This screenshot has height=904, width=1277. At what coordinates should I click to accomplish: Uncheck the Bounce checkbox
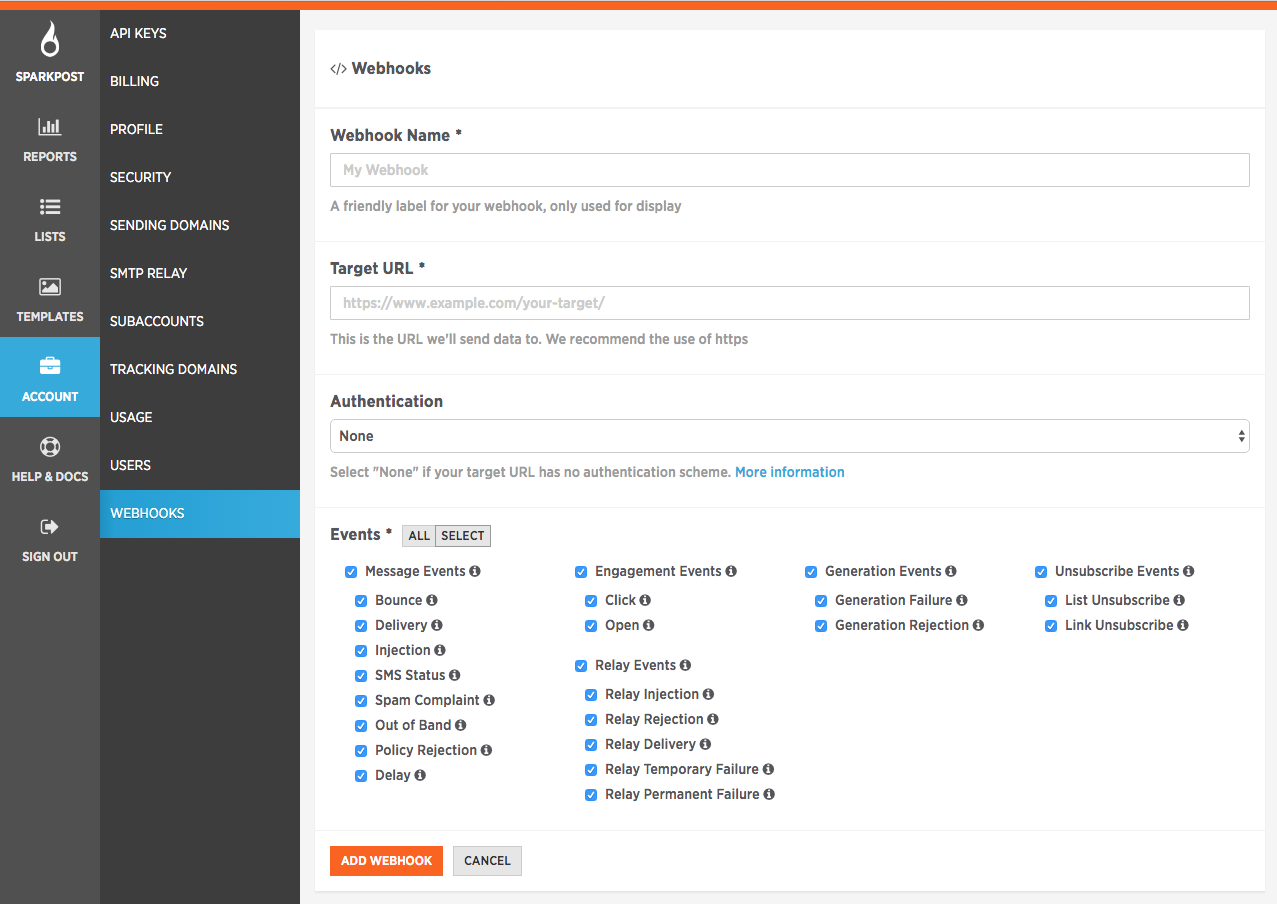[361, 601]
